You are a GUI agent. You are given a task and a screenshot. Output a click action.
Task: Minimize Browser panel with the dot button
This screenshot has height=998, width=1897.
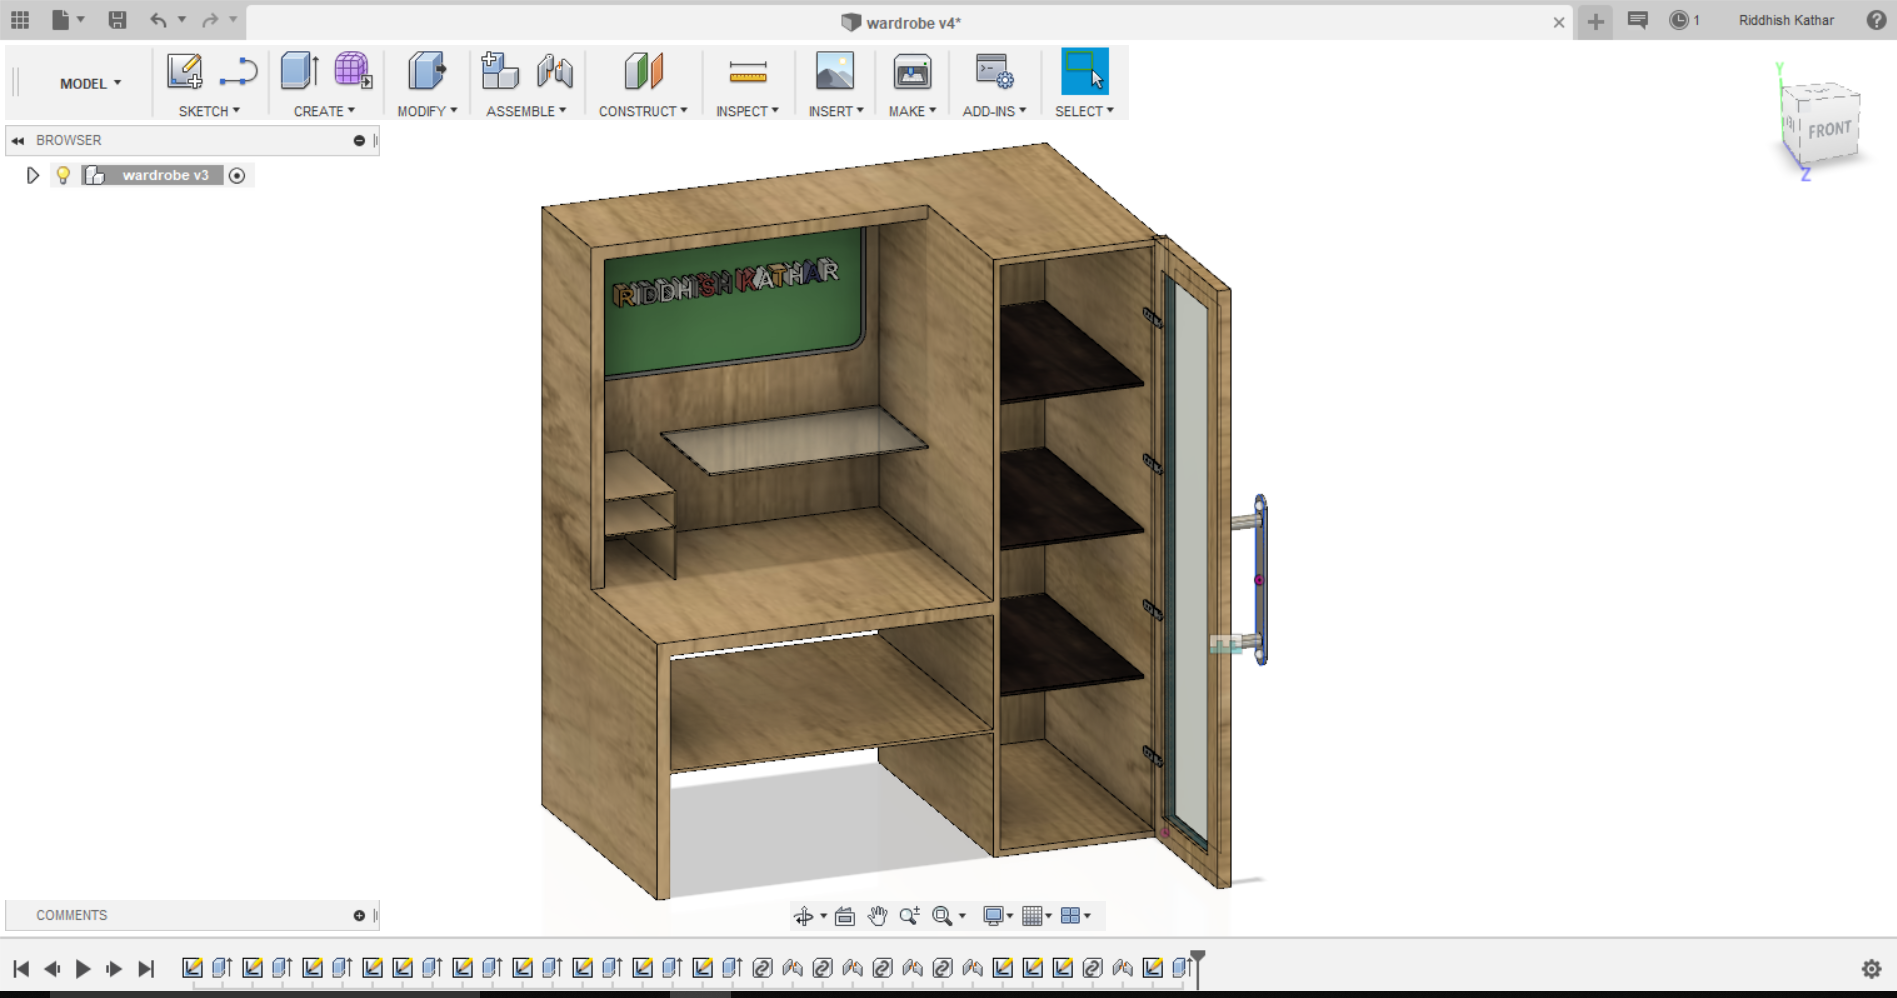[x=359, y=141]
